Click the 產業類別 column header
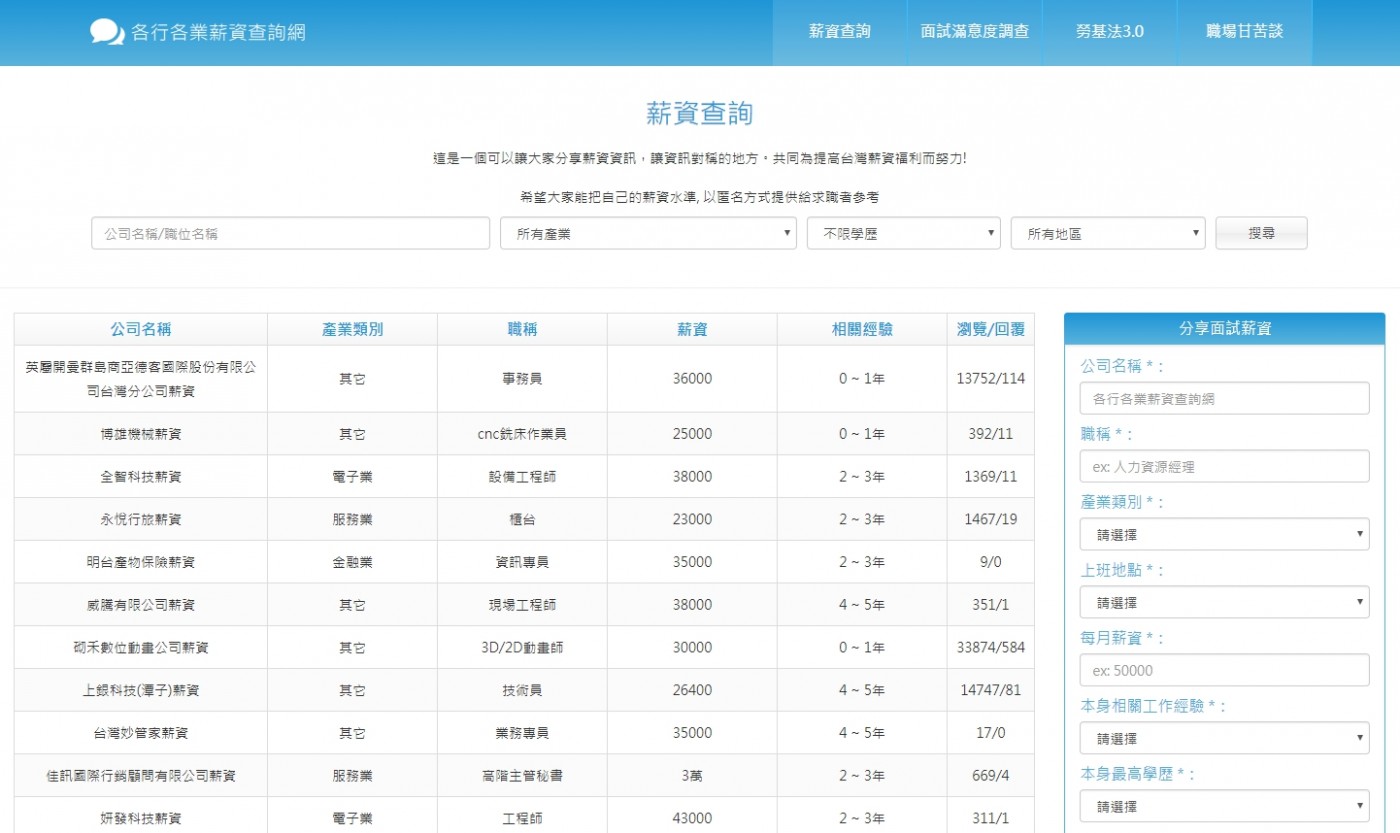The width and height of the screenshot is (1400, 833). (x=352, y=329)
